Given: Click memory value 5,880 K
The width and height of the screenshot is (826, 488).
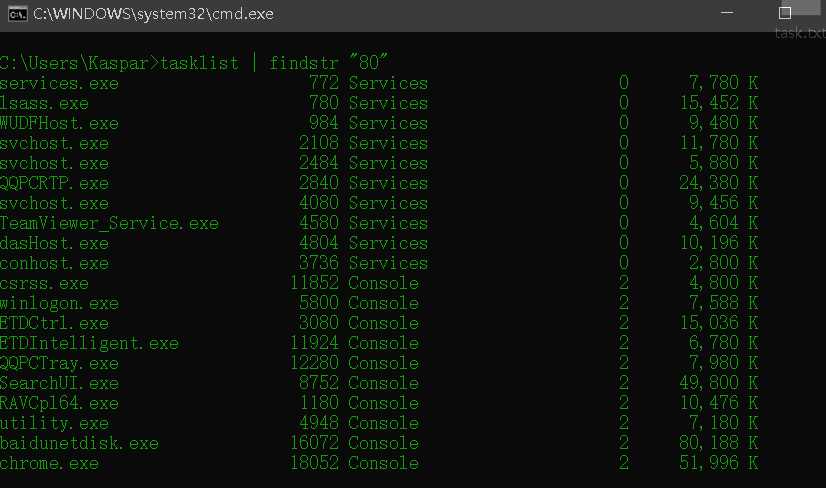Looking at the screenshot, I should (724, 163).
